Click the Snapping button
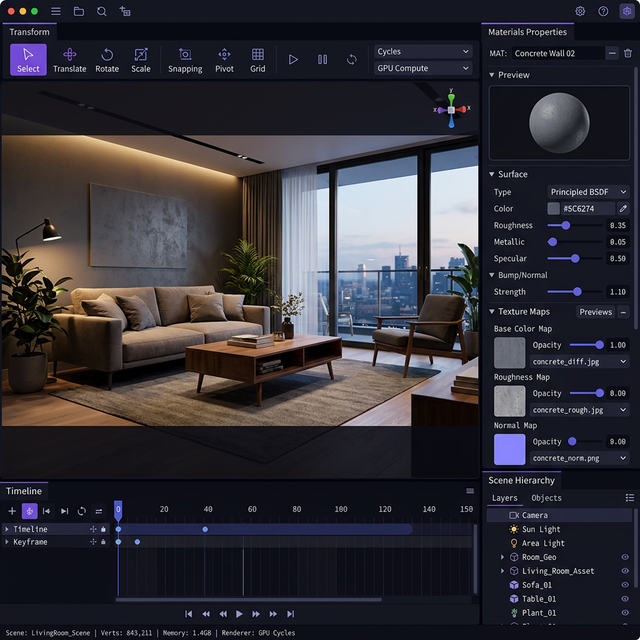640x640 pixels. point(185,59)
